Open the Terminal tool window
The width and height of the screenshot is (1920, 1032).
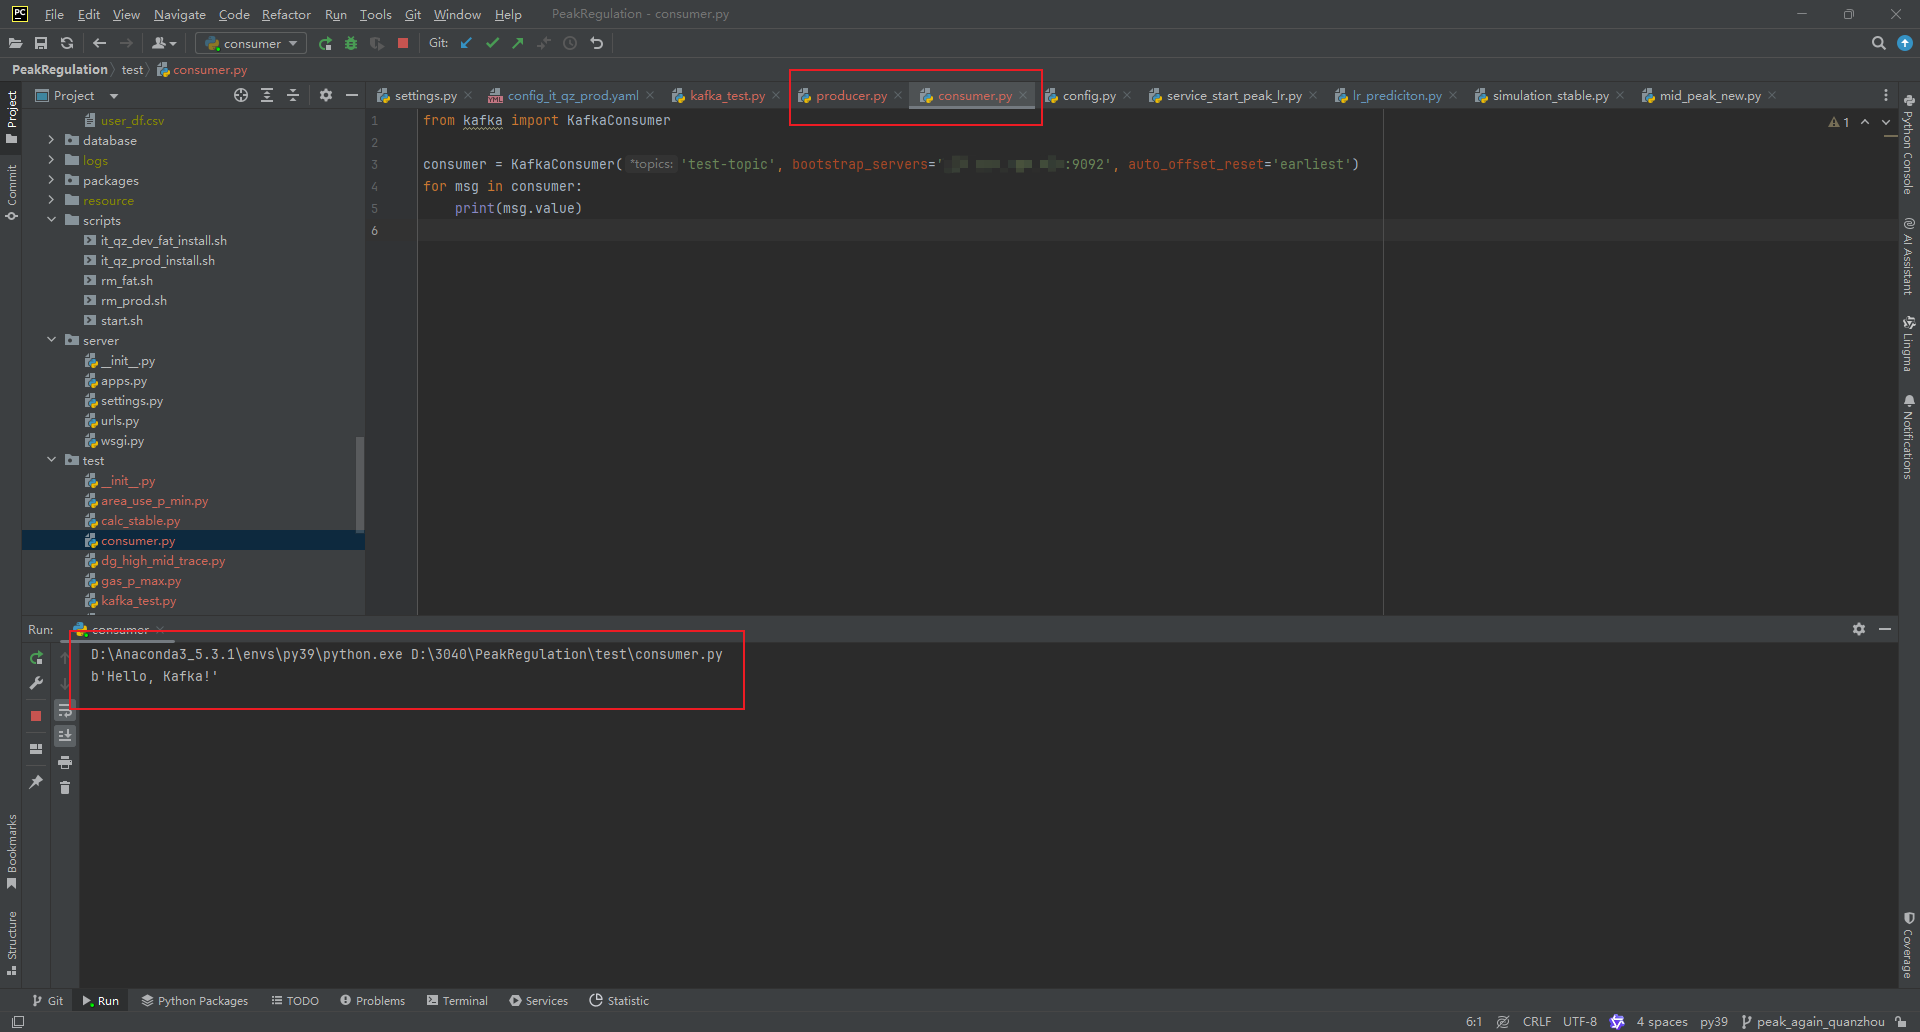click(457, 1001)
